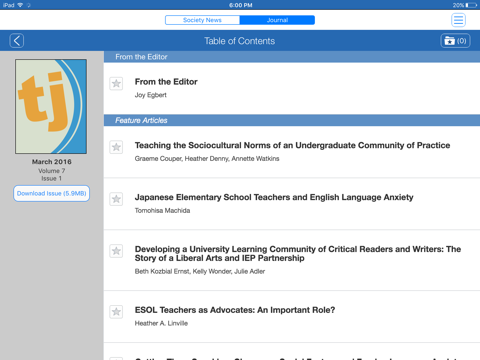Image resolution: width=480 pixels, height=360 pixels.
Task: Open Teaching the Sociocultural Norms article
Action: 292,145
